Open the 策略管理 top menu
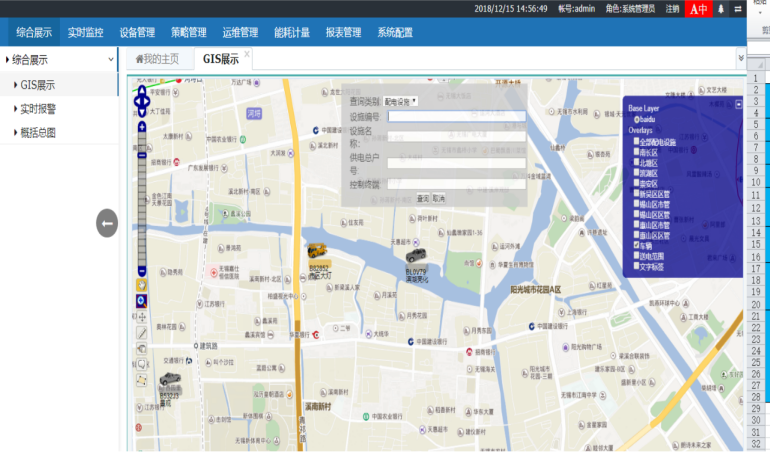770x455 pixels. (189, 32)
